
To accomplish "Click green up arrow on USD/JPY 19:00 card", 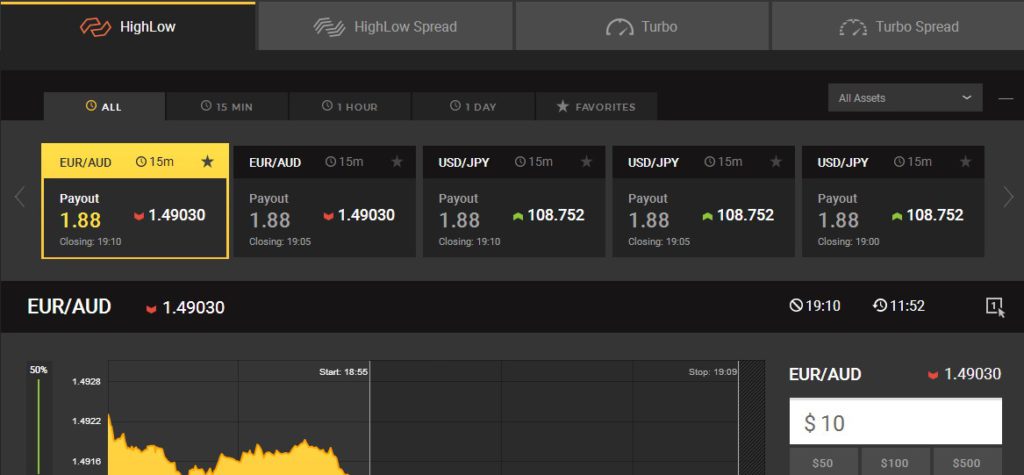I will point(897,216).
